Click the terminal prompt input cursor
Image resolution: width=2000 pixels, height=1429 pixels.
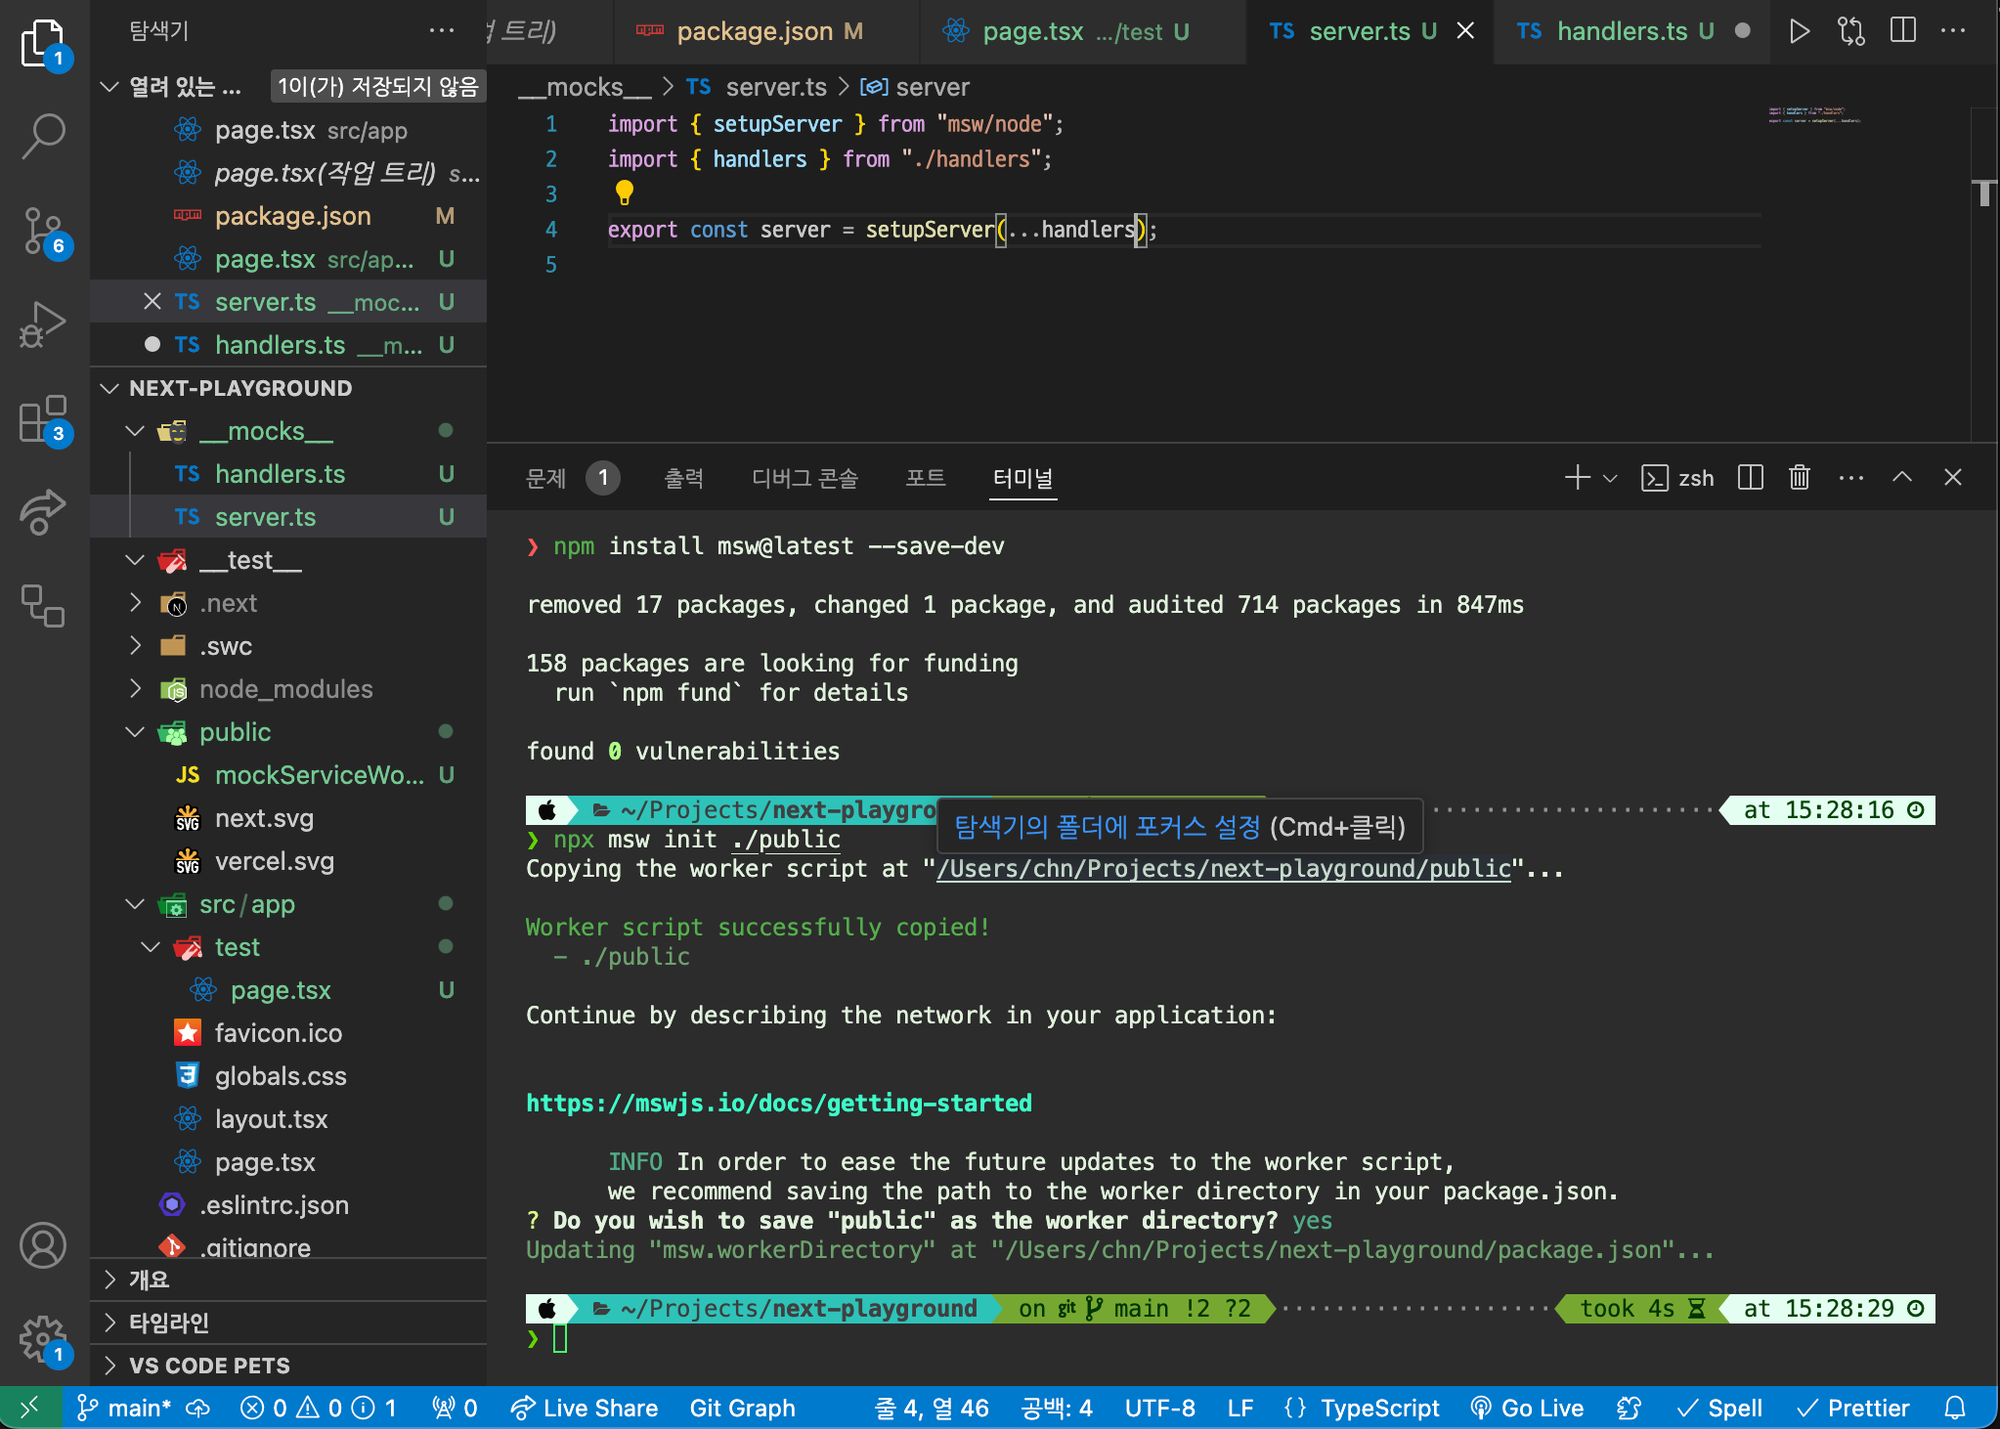pos(560,1338)
